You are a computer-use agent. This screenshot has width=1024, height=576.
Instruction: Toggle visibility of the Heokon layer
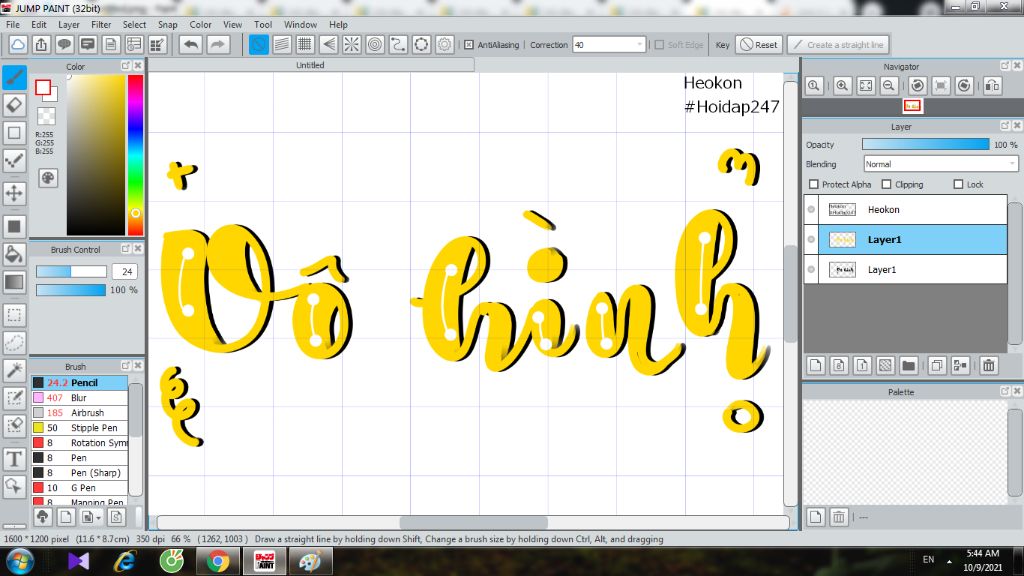[811, 210]
